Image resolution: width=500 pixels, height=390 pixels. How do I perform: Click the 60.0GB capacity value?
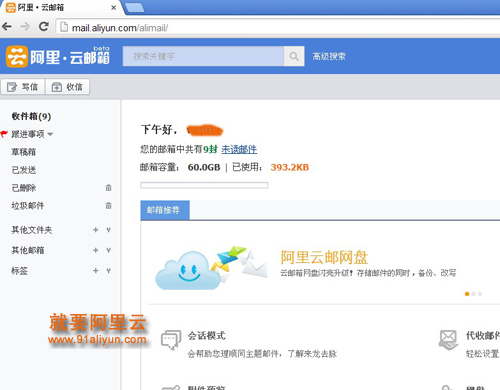coord(204,167)
